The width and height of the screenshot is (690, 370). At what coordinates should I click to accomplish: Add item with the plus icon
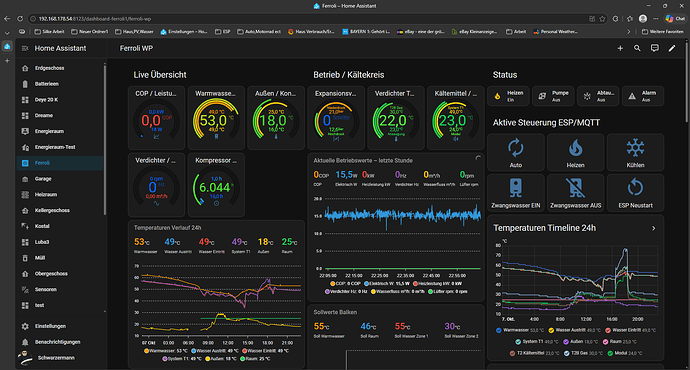point(620,48)
